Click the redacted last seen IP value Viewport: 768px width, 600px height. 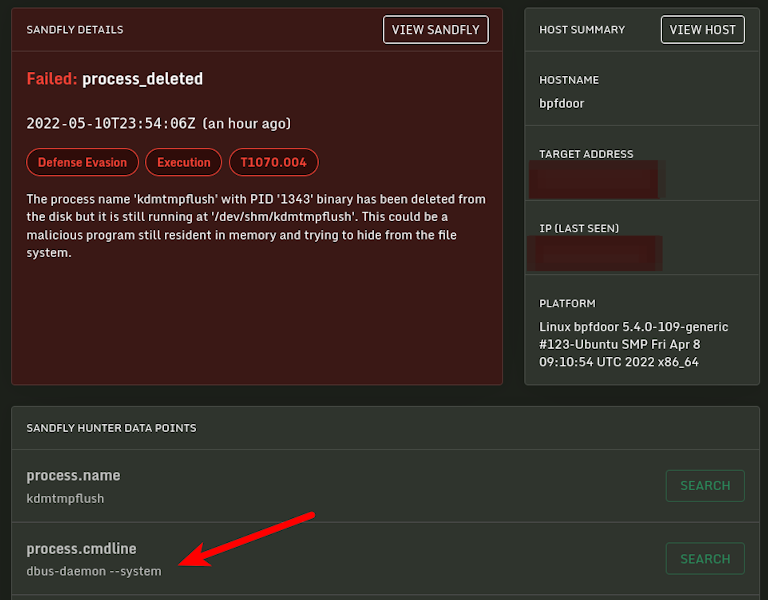point(596,252)
